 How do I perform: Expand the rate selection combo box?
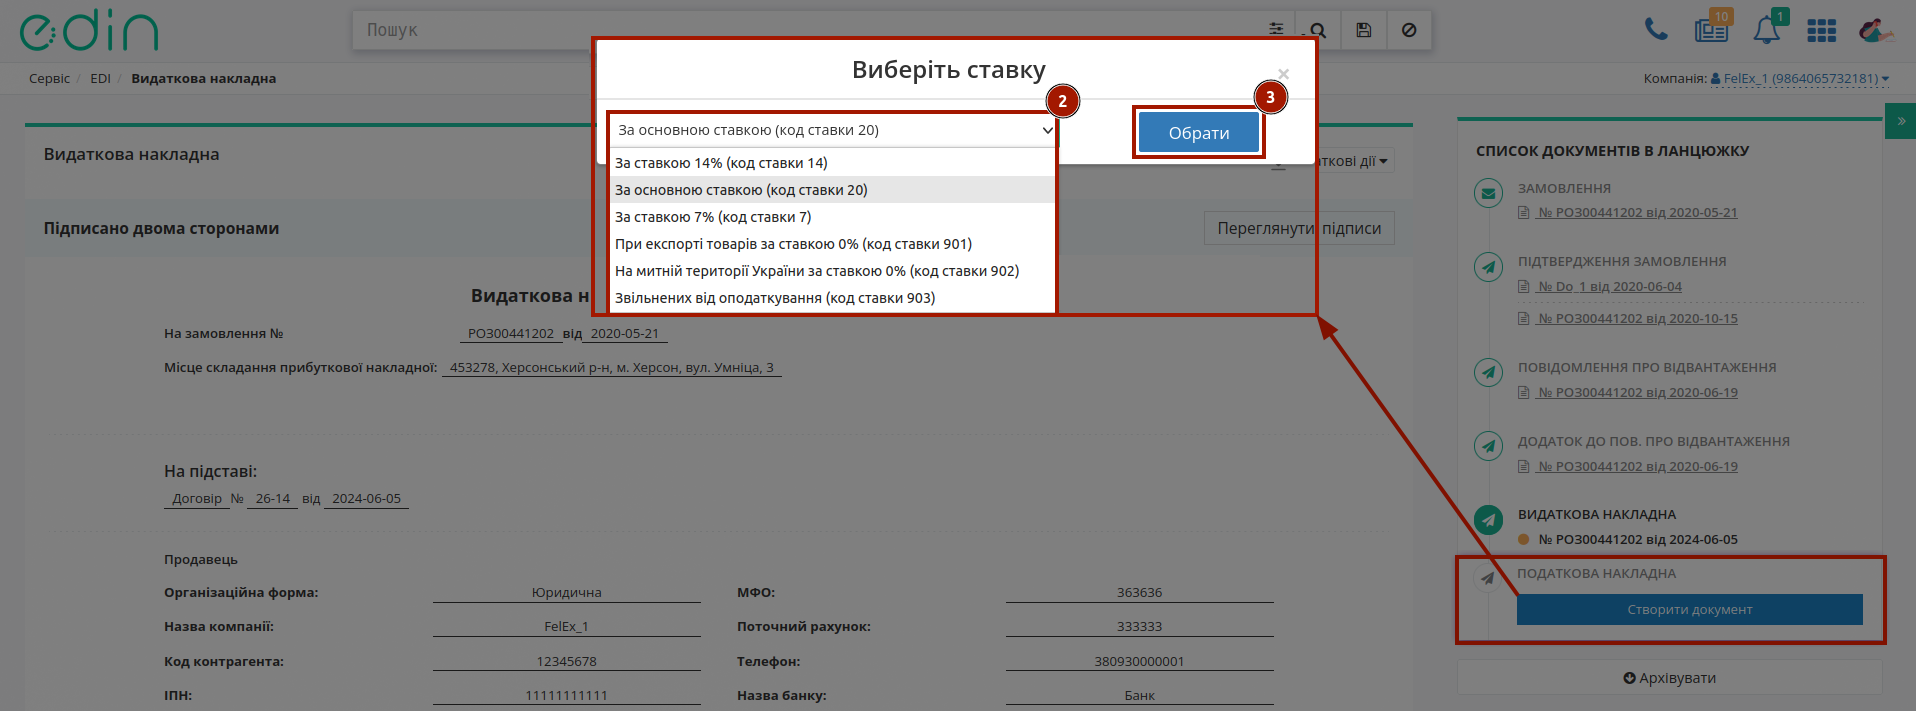[834, 130]
